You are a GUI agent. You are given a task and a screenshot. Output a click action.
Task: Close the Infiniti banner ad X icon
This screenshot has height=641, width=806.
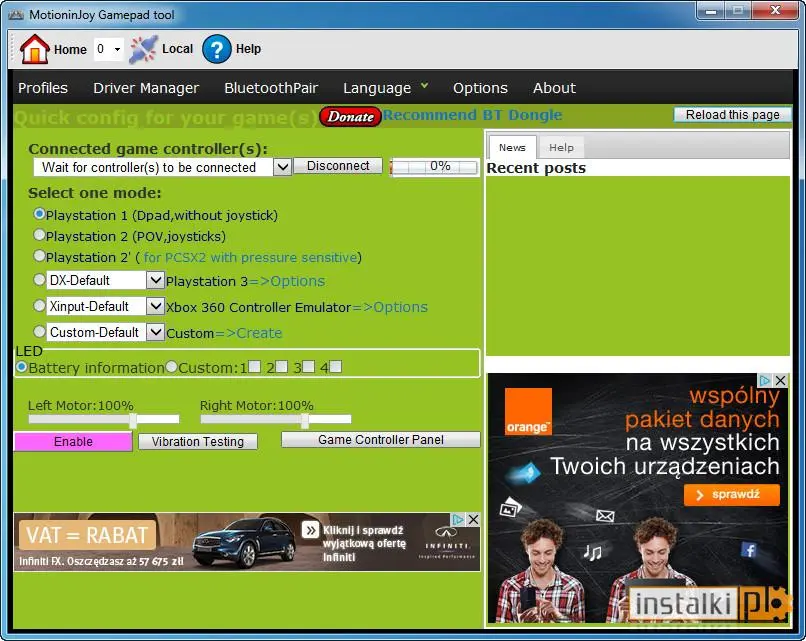pyautogui.click(x=473, y=520)
